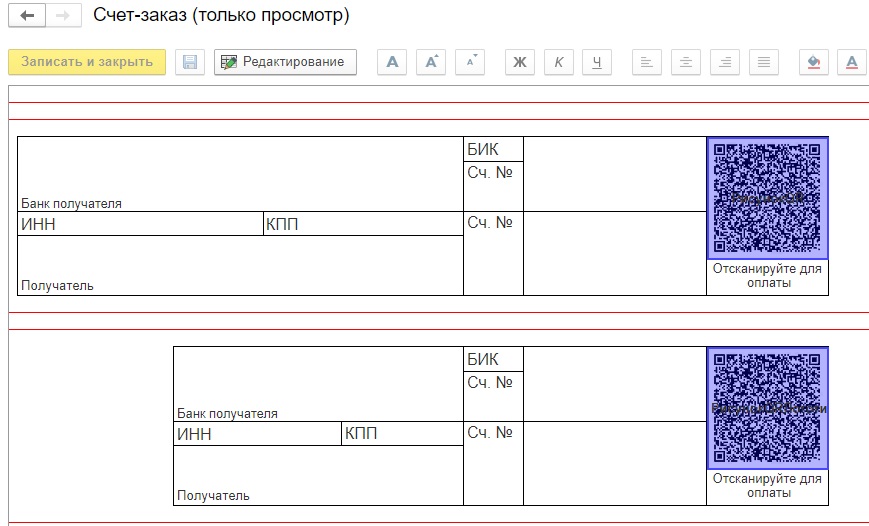Click the floppy disk save icon
This screenshot has width=869, height=526.
tap(190, 62)
